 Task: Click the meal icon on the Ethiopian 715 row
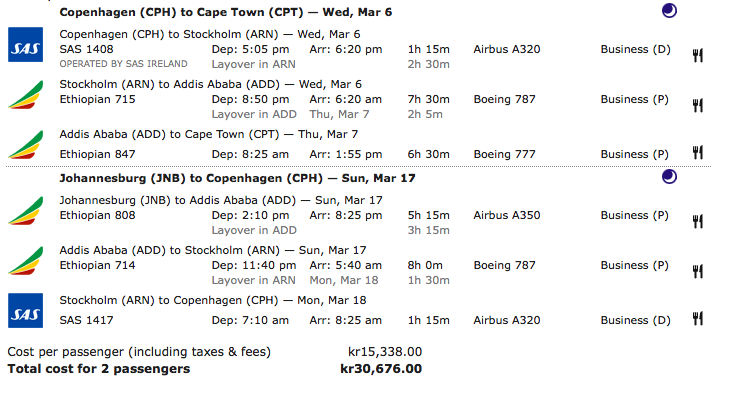click(698, 105)
